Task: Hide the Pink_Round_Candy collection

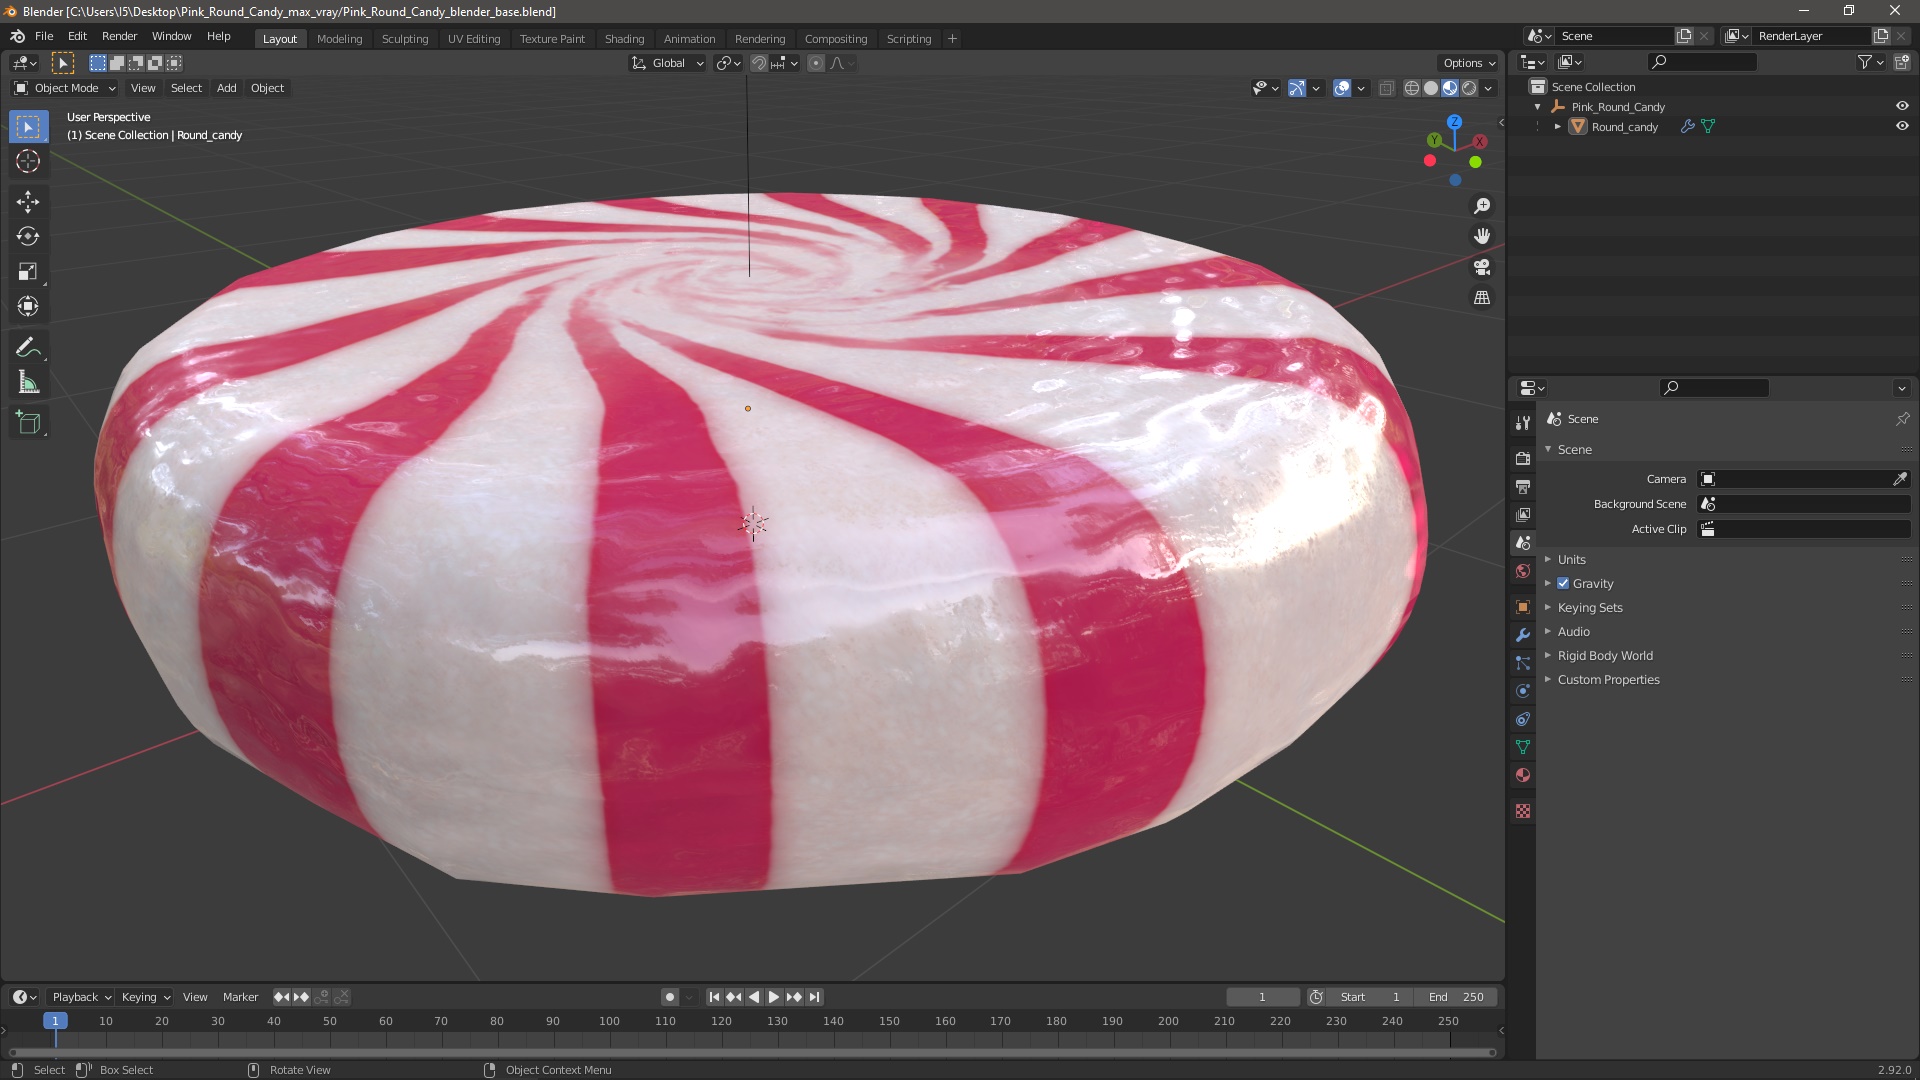Action: (1902, 106)
